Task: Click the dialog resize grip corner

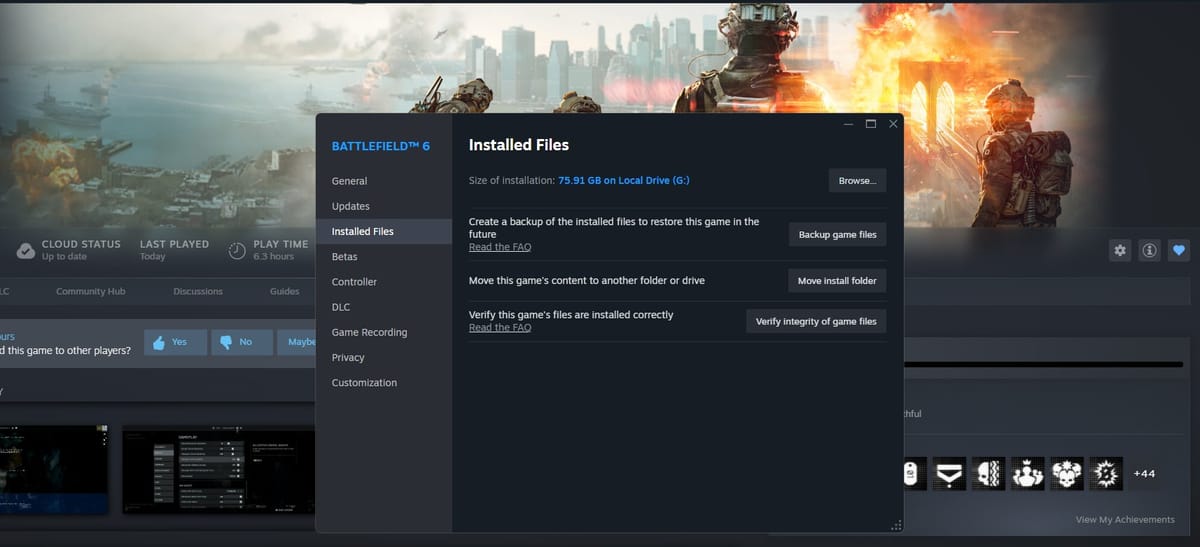Action: click(x=896, y=526)
